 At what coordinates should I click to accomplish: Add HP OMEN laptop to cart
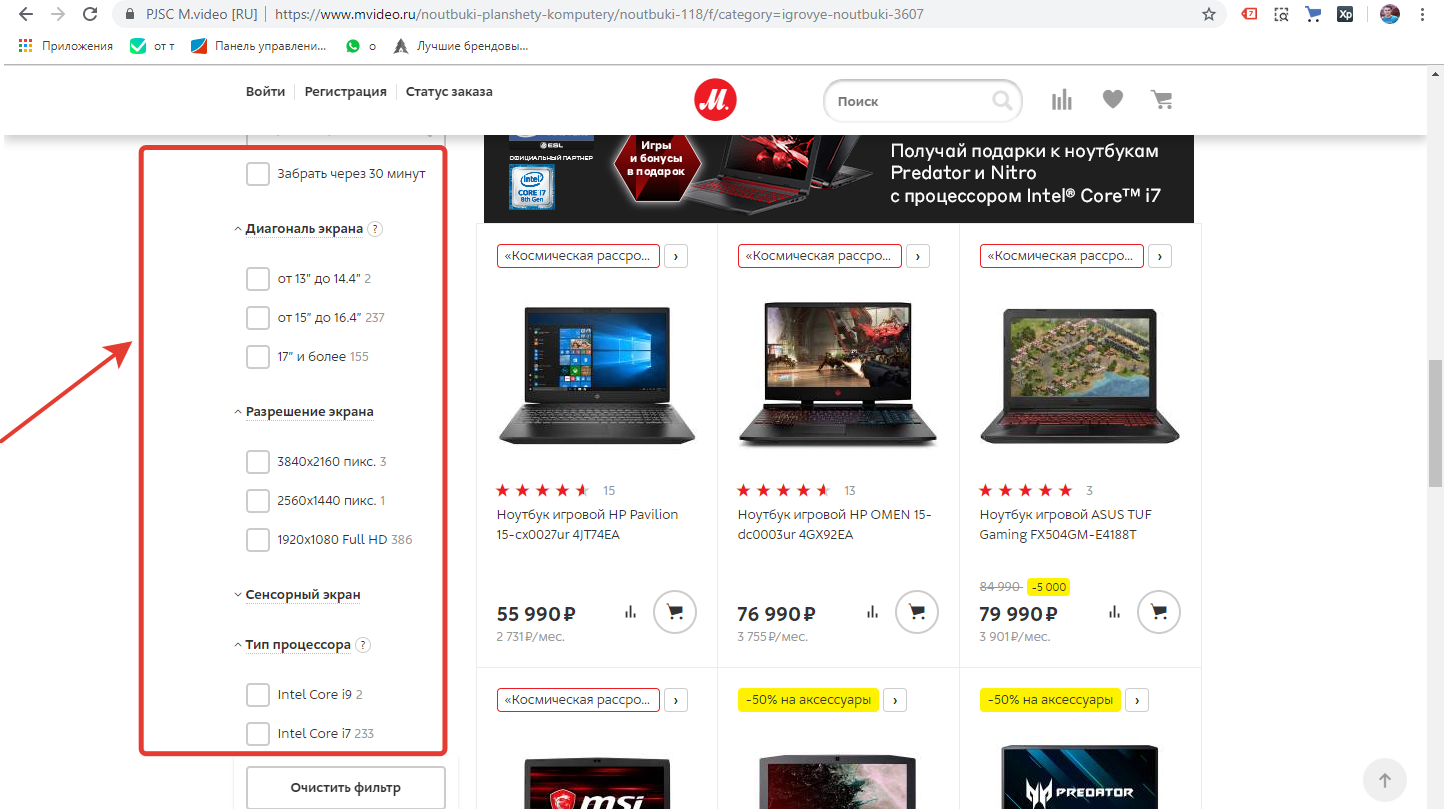click(x=917, y=612)
